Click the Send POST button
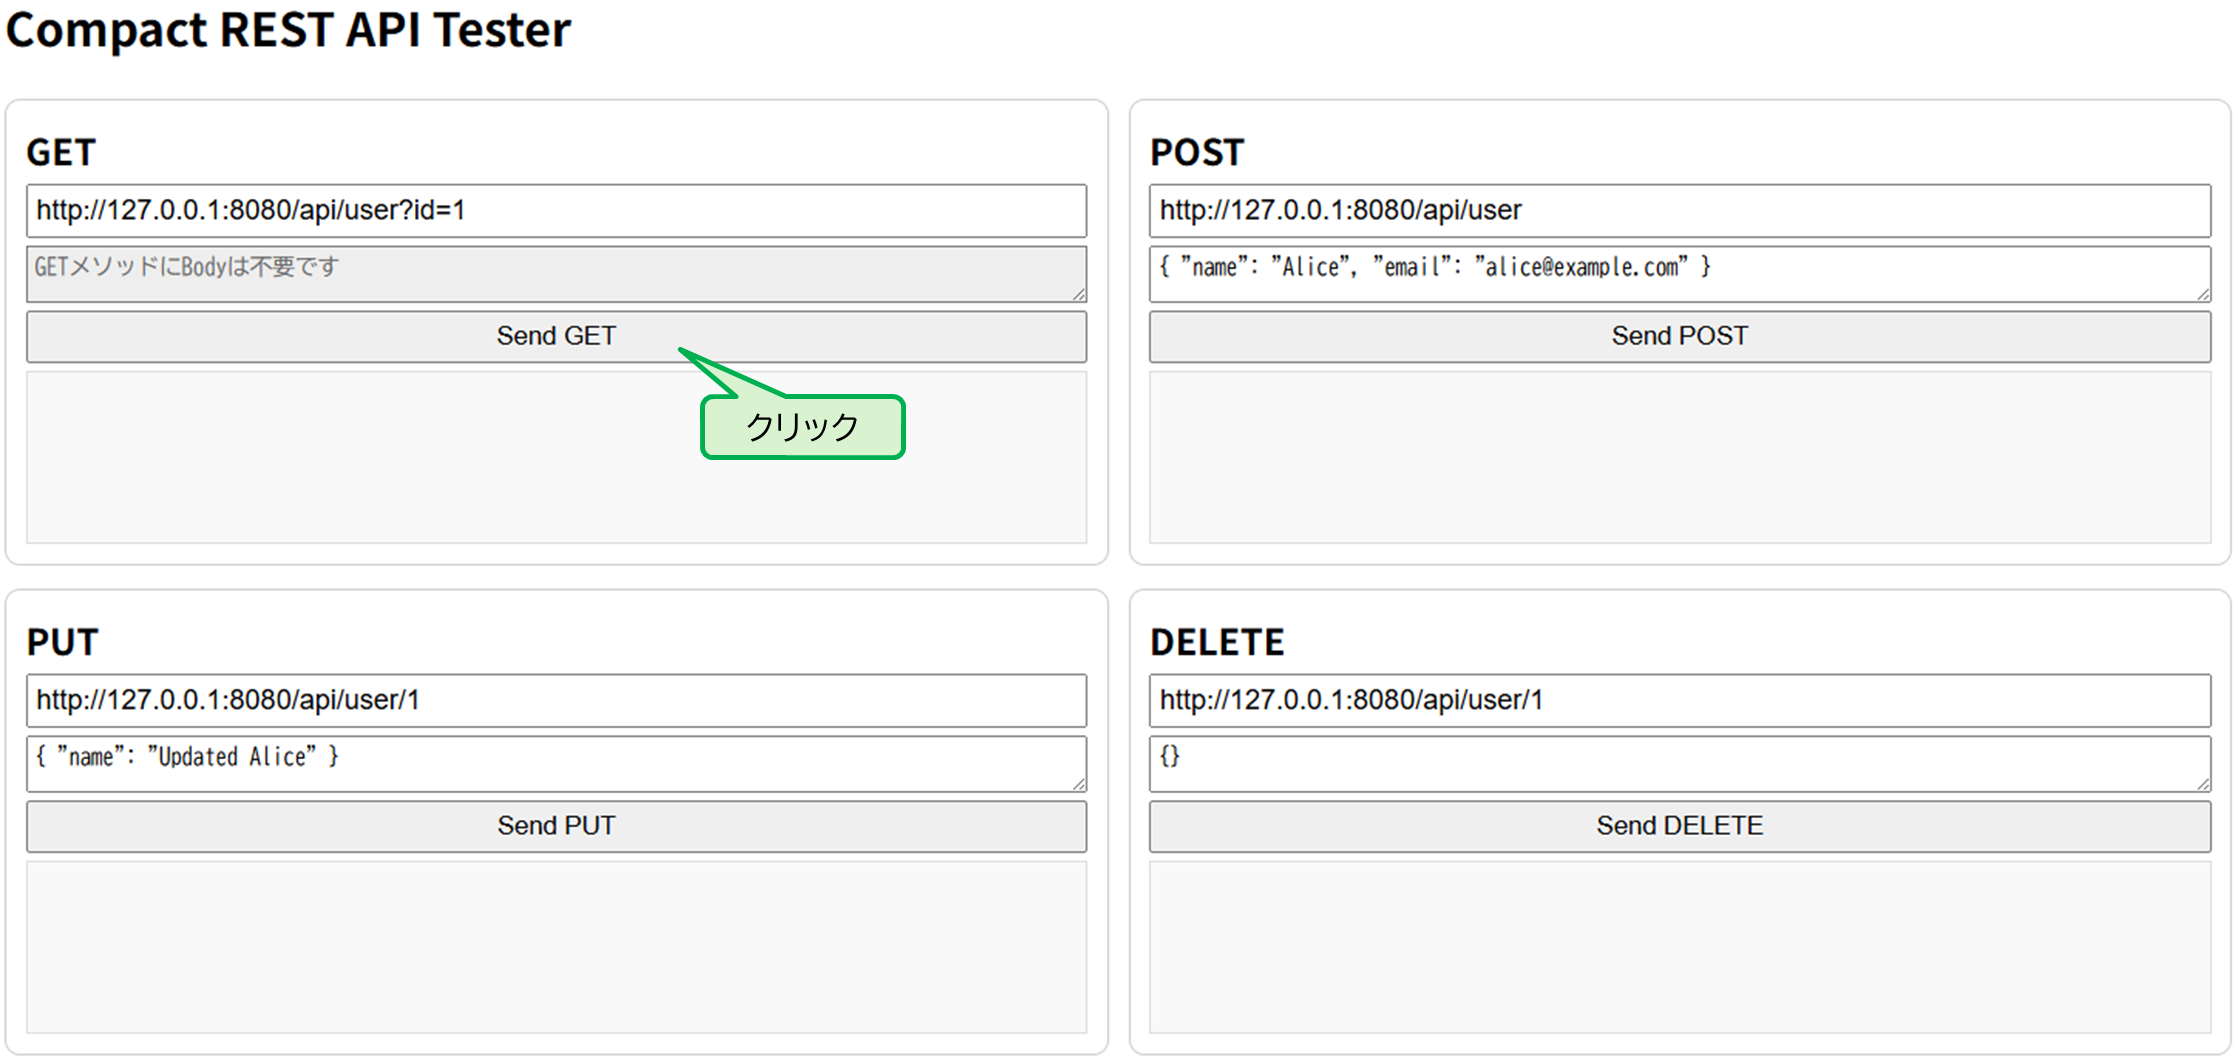 click(x=1680, y=336)
